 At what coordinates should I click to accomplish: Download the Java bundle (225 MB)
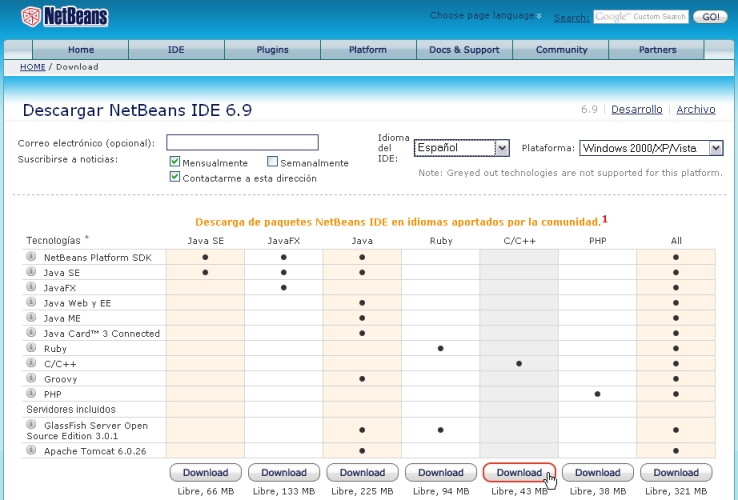tap(362, 472)
